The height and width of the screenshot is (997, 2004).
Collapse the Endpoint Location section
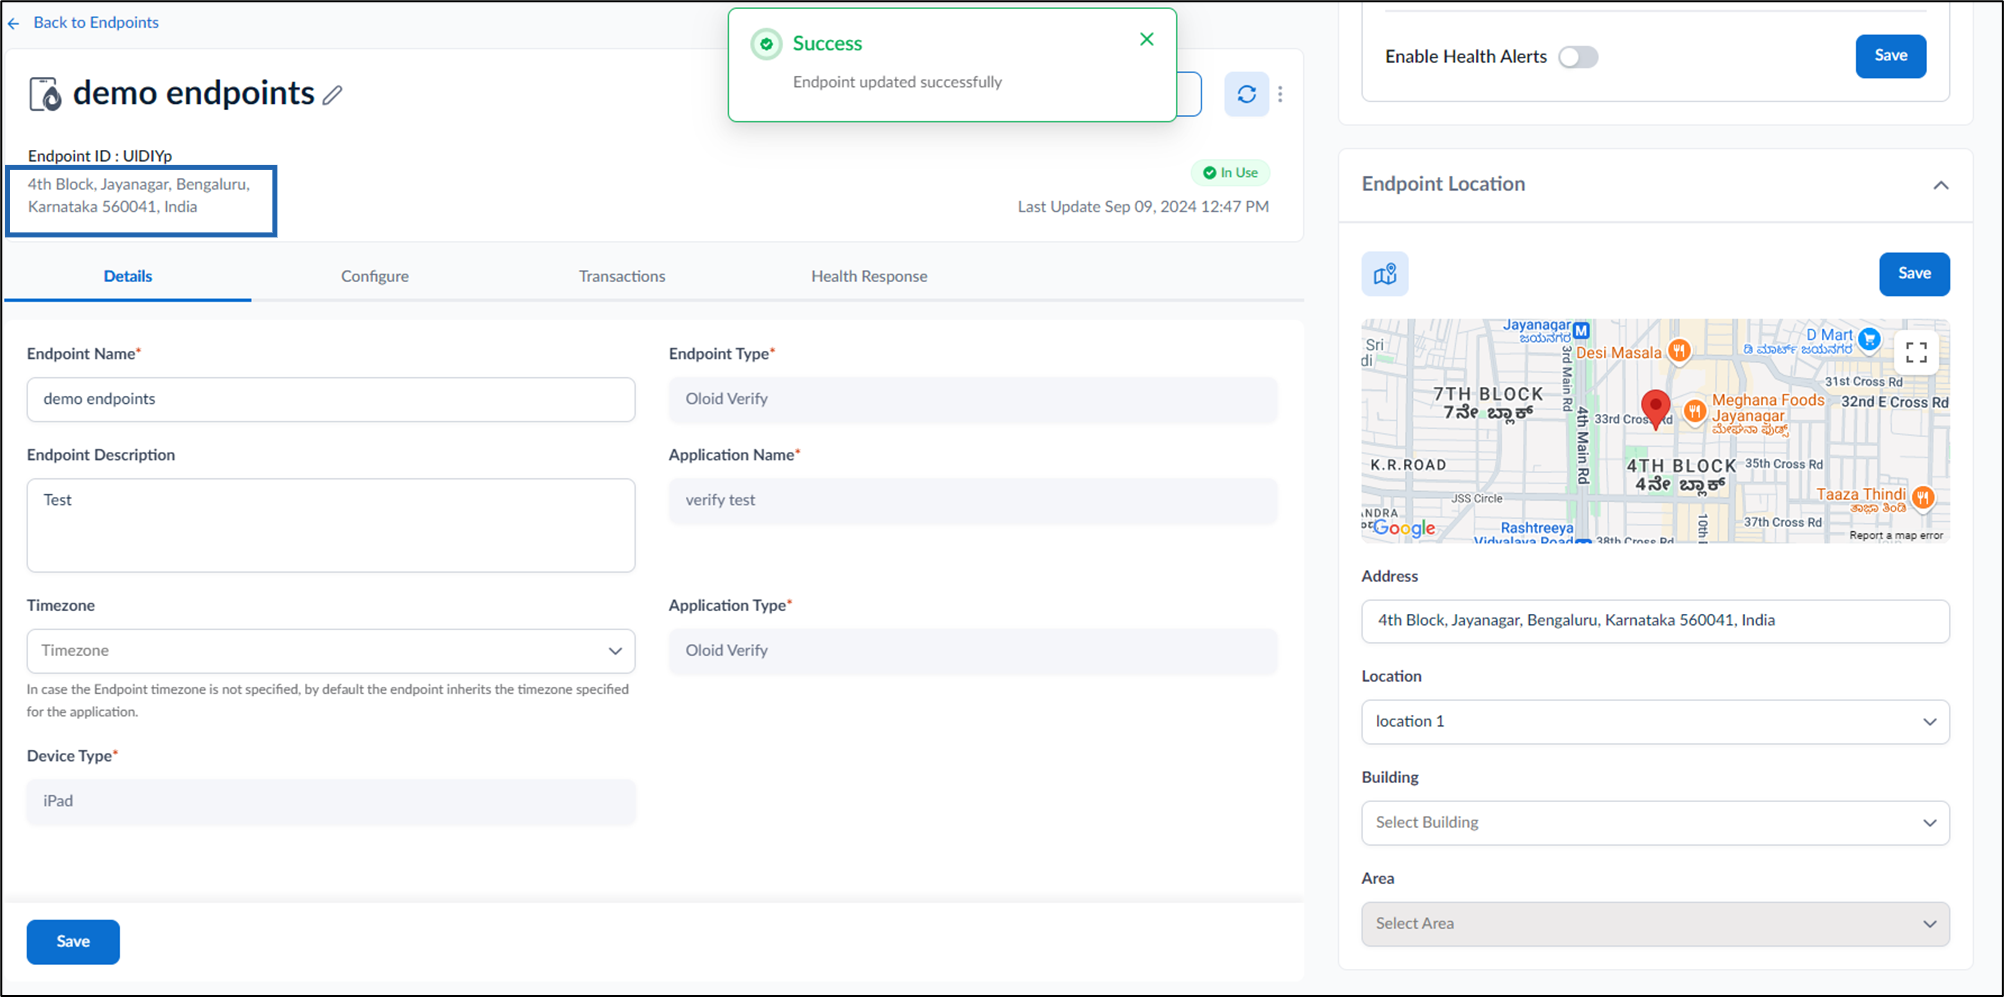(x=1941, y=185)
